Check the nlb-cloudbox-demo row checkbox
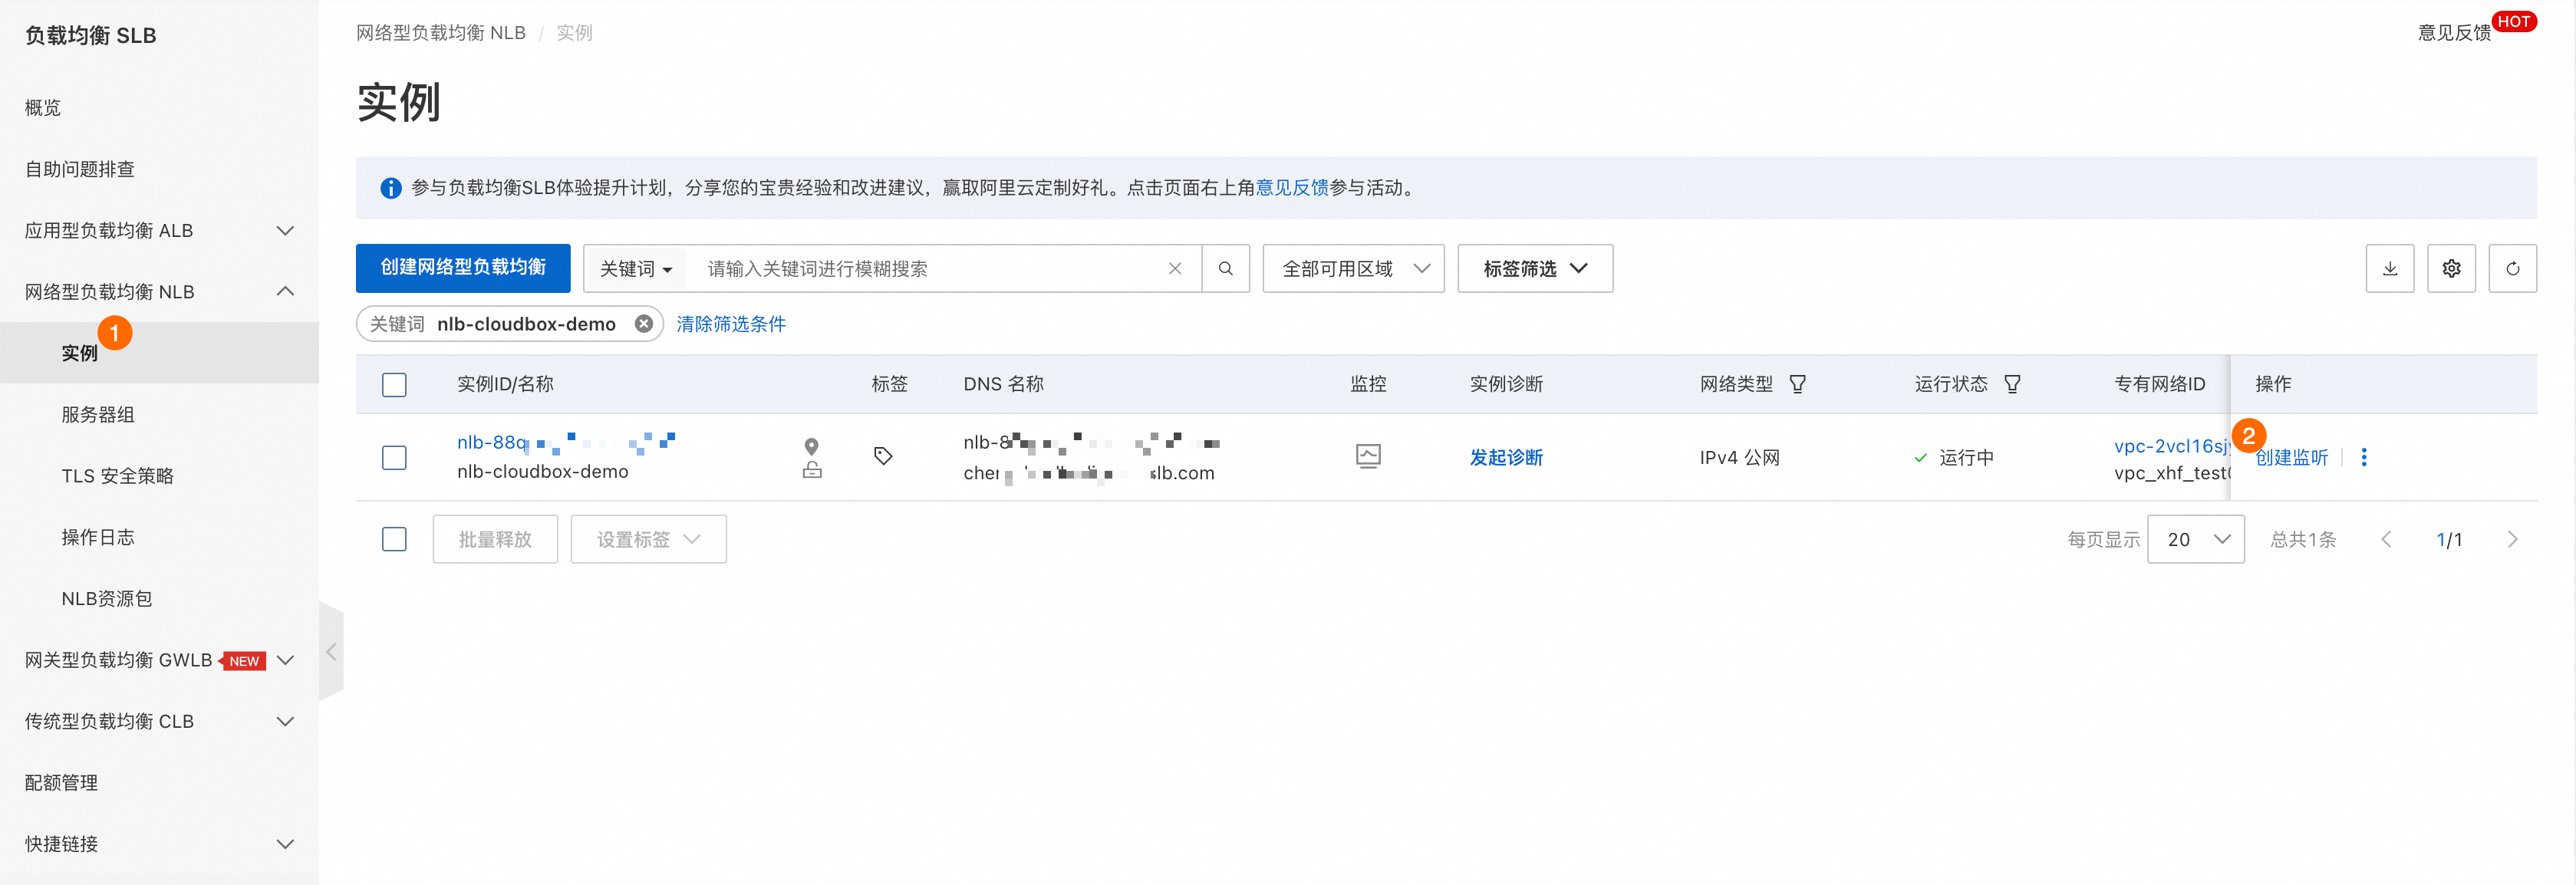 tap(394, 457)
